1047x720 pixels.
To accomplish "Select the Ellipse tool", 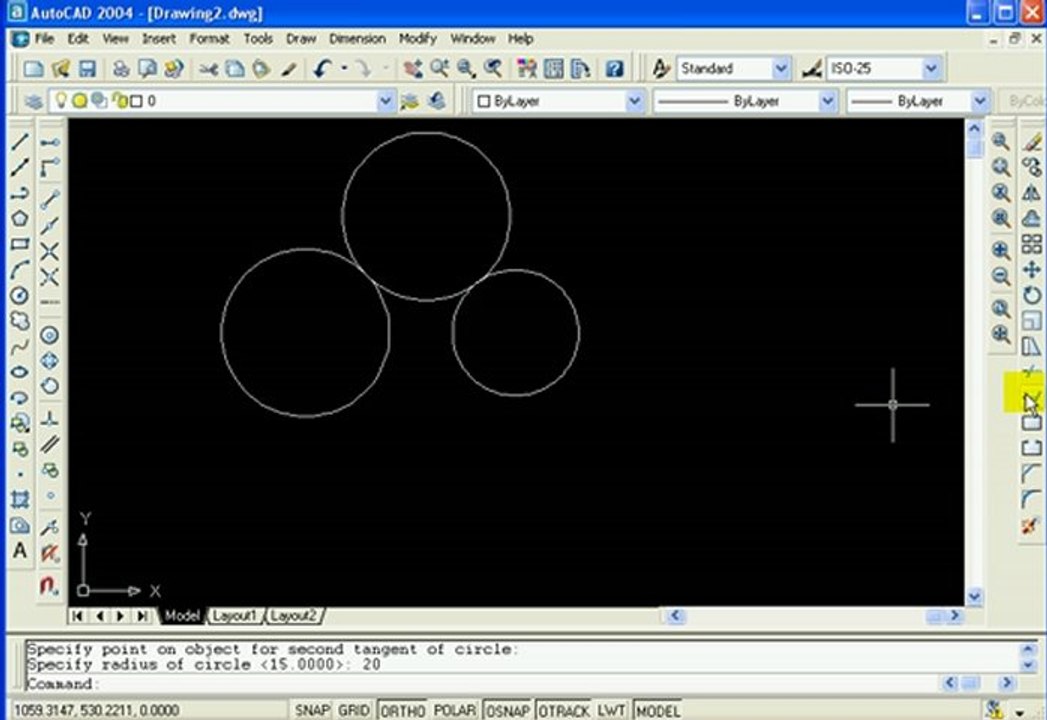I will (19, 372).
